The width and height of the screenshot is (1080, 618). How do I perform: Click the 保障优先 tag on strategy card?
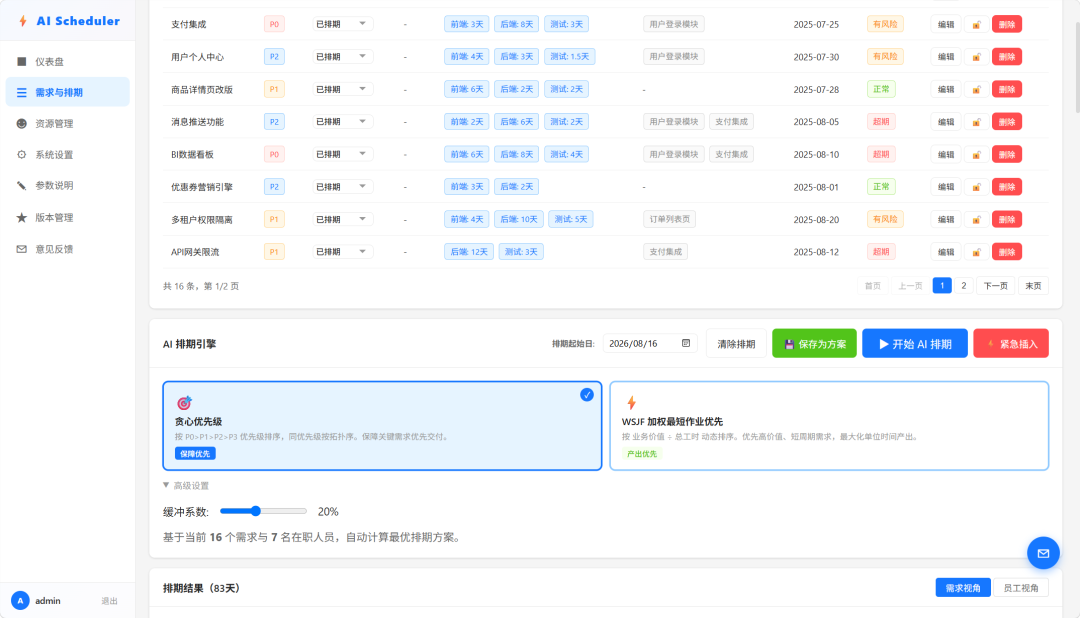tap(195, 453)
